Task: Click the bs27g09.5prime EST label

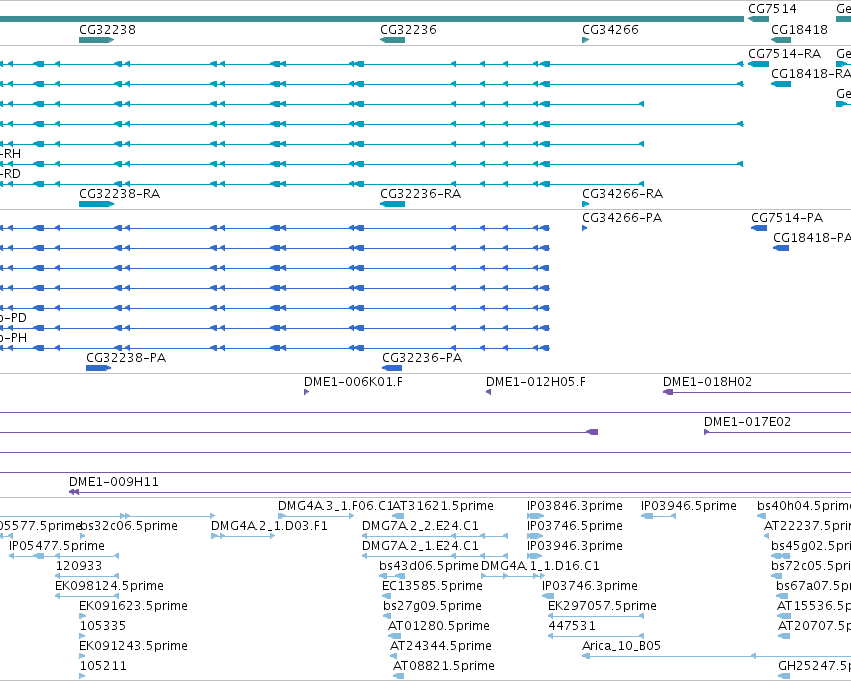Action: click(x=432, y=606)
